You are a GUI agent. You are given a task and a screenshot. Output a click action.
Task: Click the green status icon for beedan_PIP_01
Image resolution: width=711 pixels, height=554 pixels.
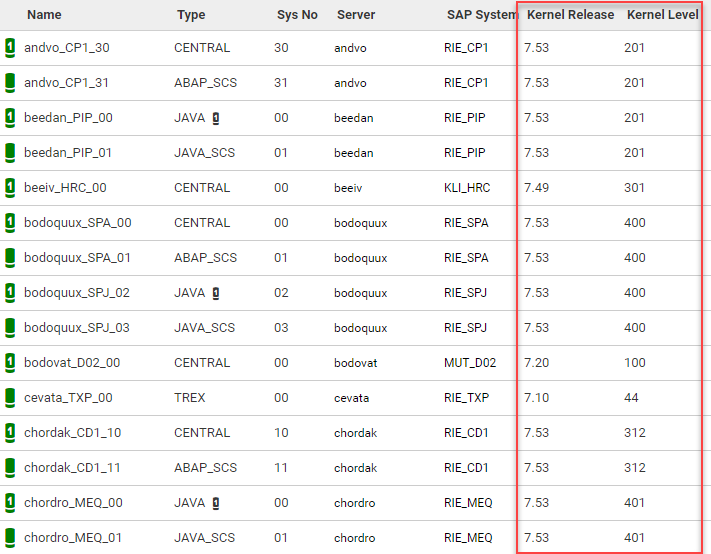pyautogui.click(x=10, y=152)
